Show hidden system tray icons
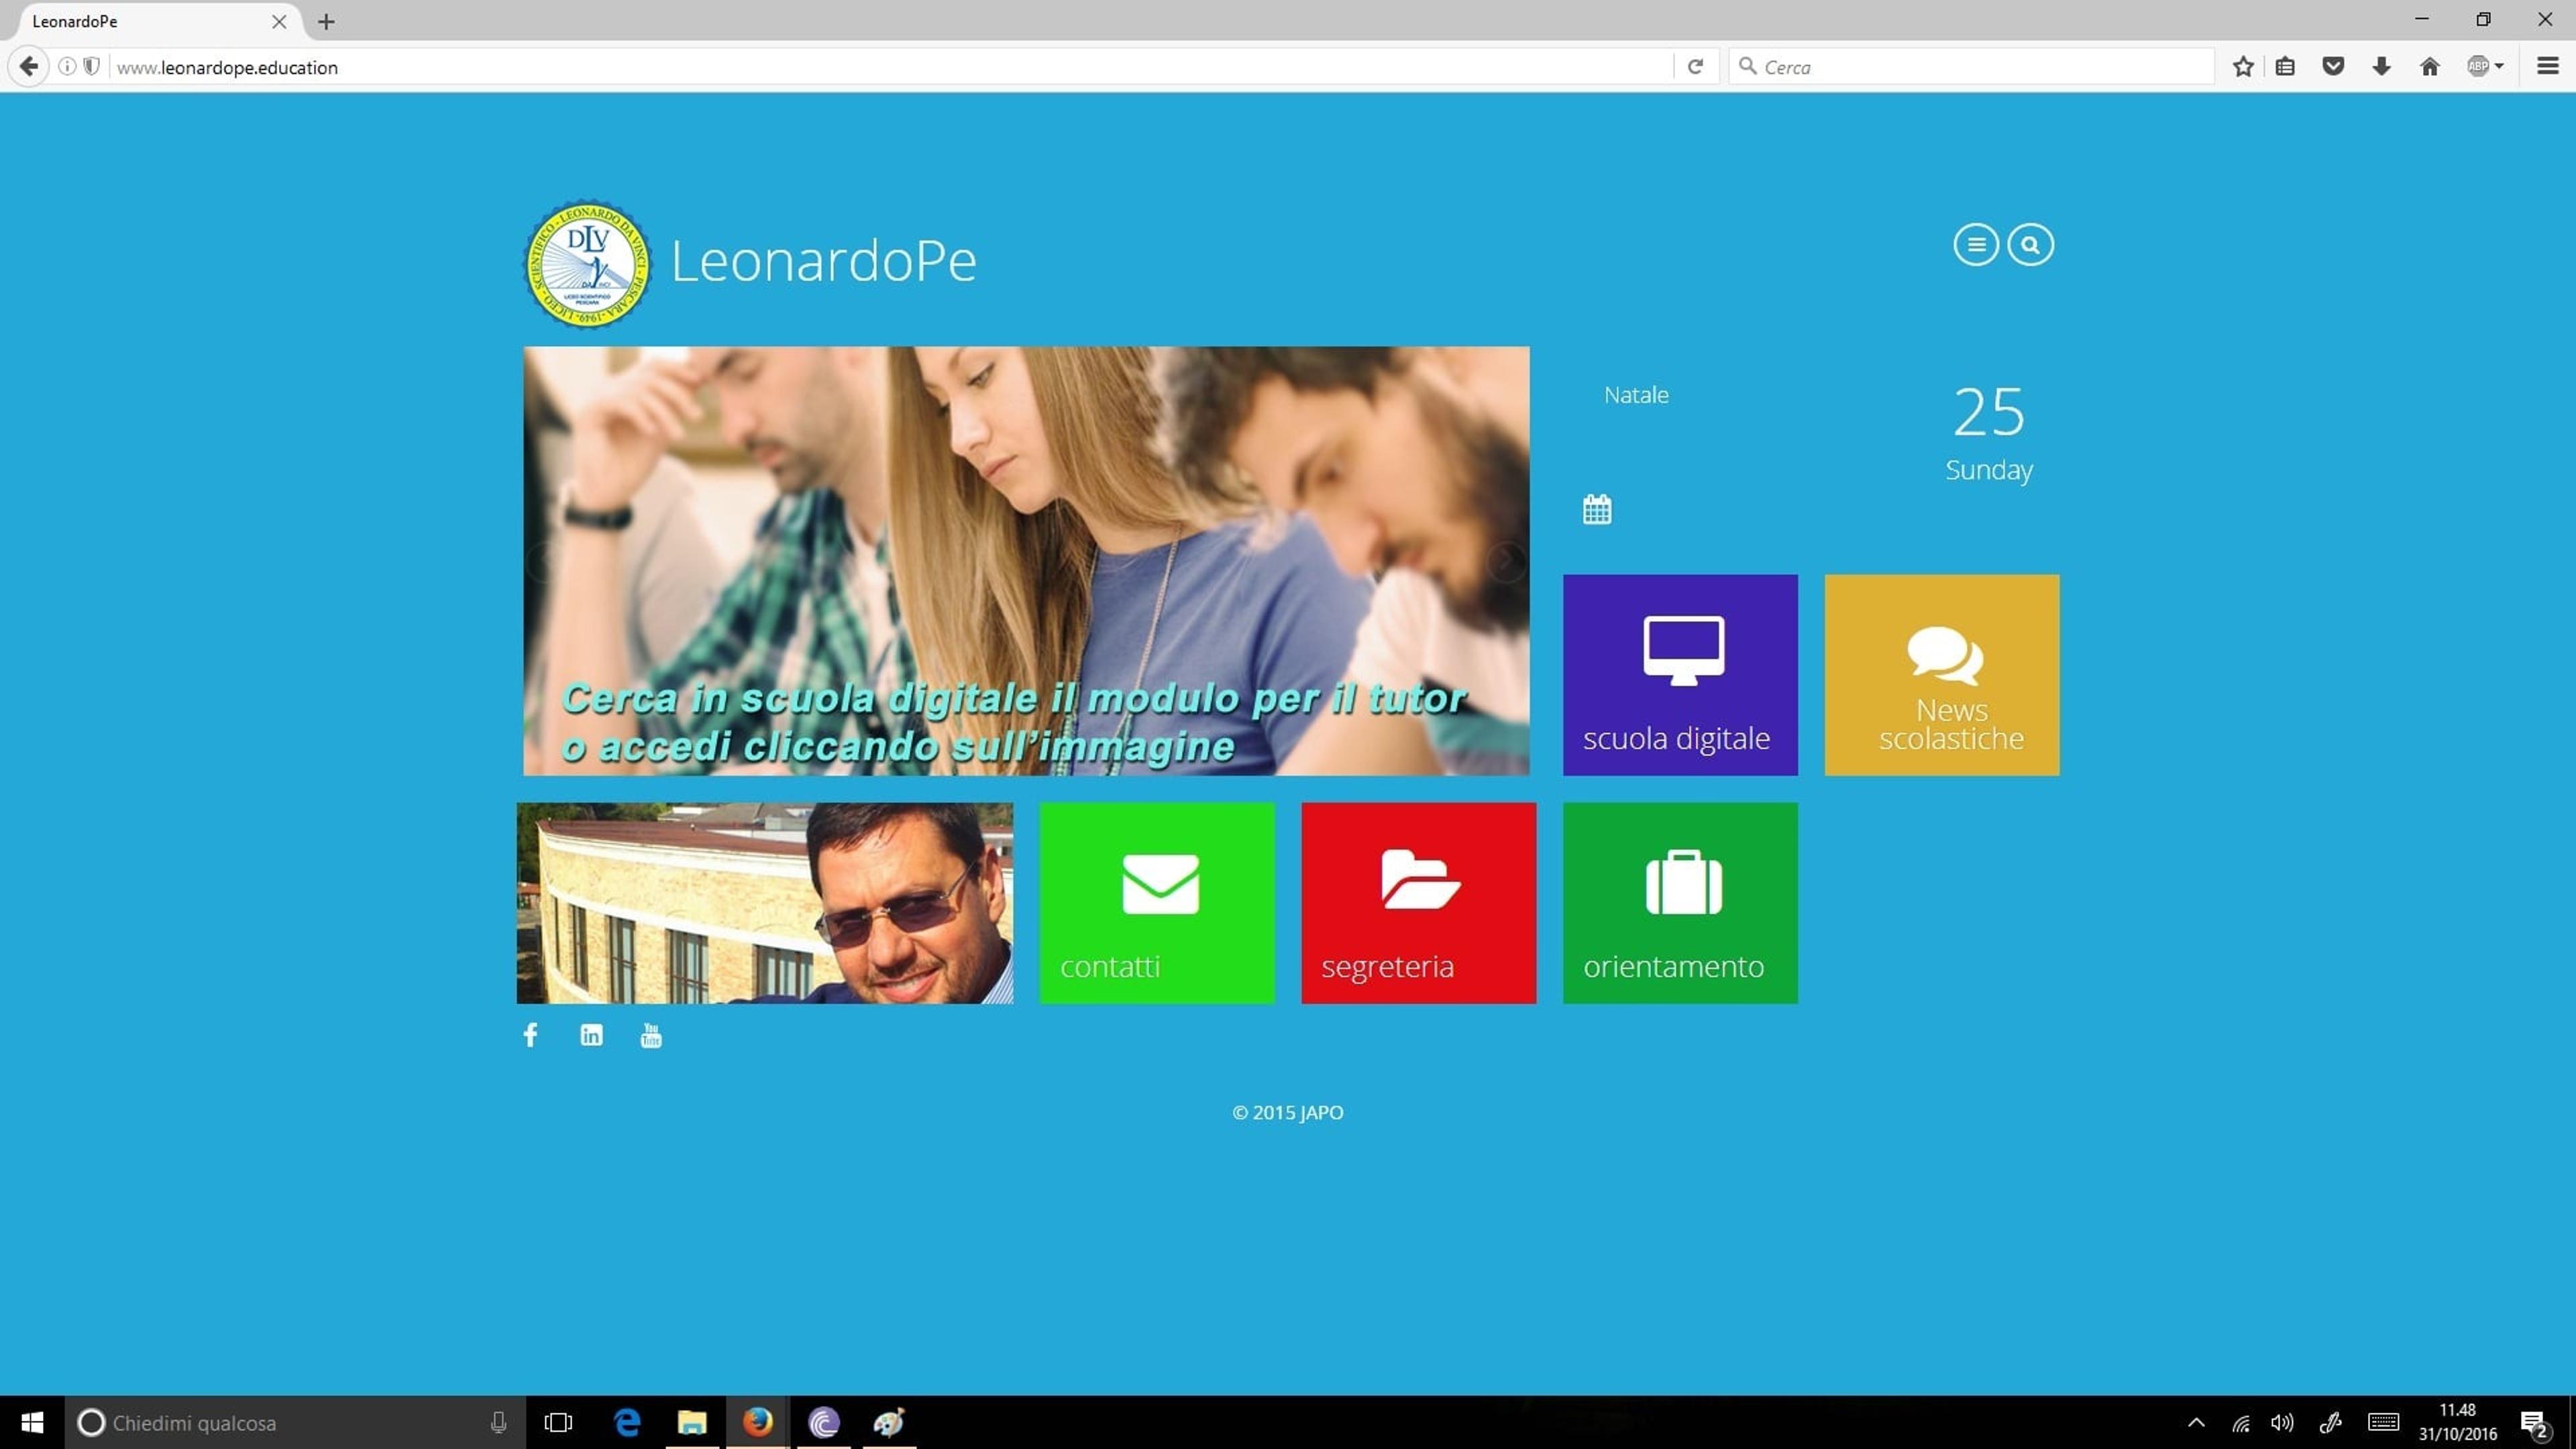This screenshot has width=2576, height=1449. pyautogui.click(x=2196, y=1422)
